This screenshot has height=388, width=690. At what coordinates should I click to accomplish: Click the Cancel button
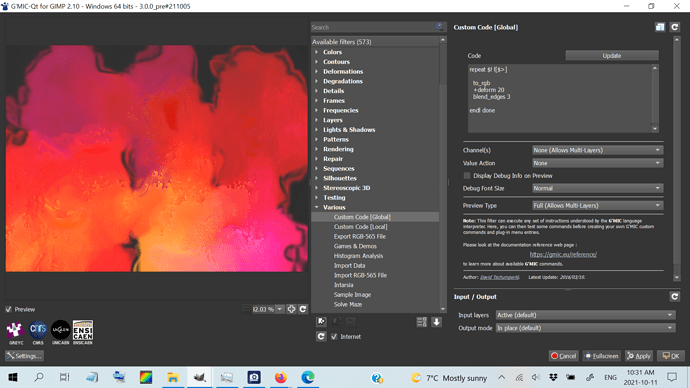point(564,356)
